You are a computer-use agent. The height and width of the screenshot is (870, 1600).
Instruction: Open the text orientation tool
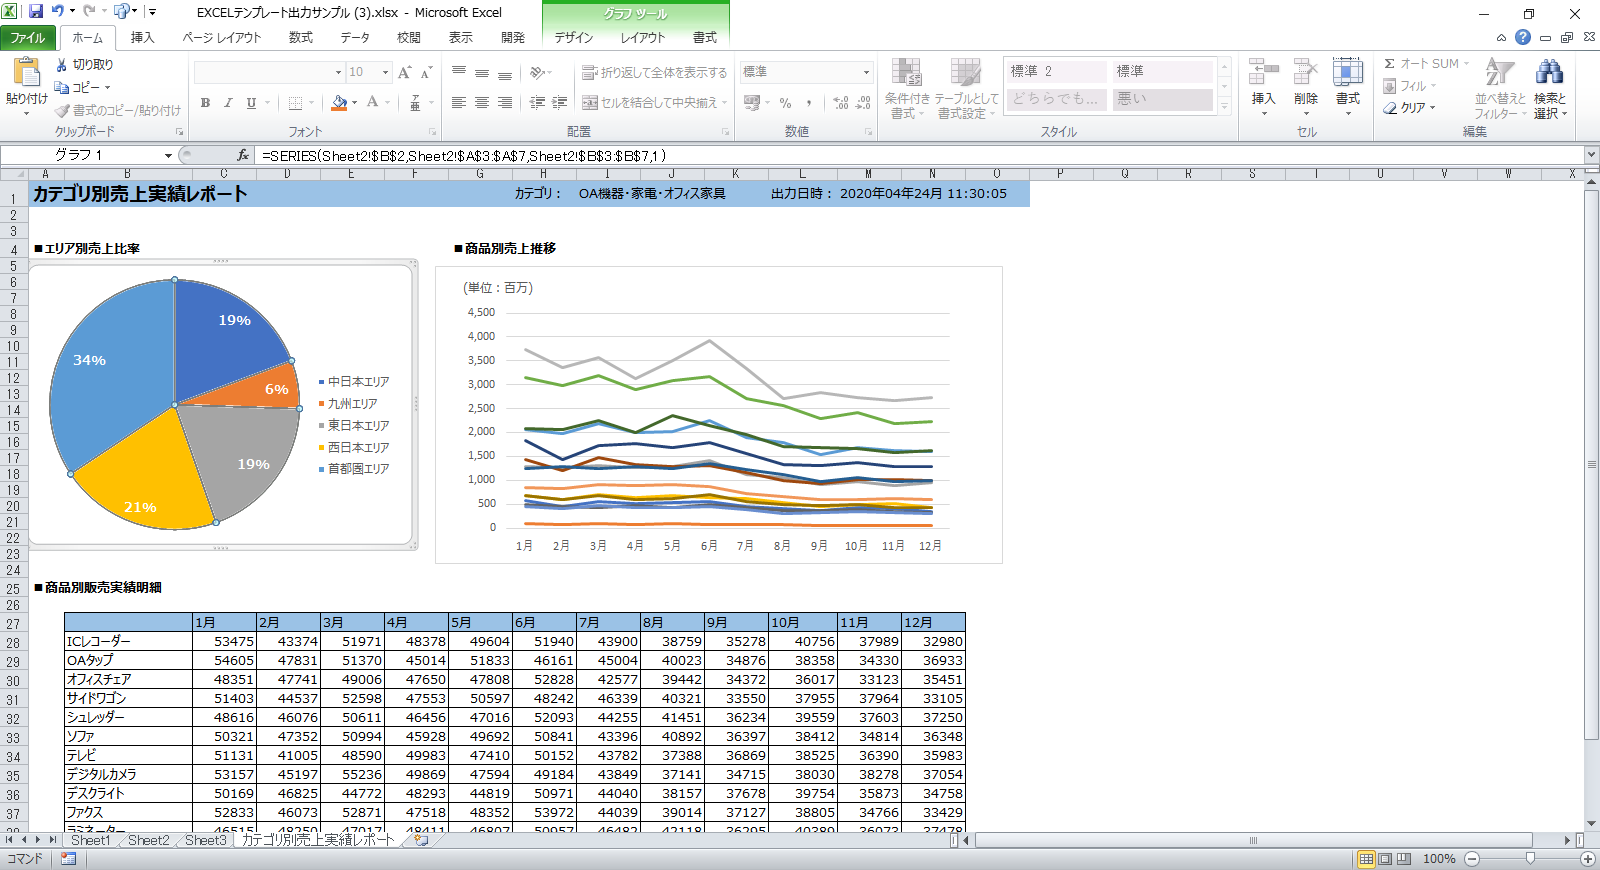pos(540,72)
